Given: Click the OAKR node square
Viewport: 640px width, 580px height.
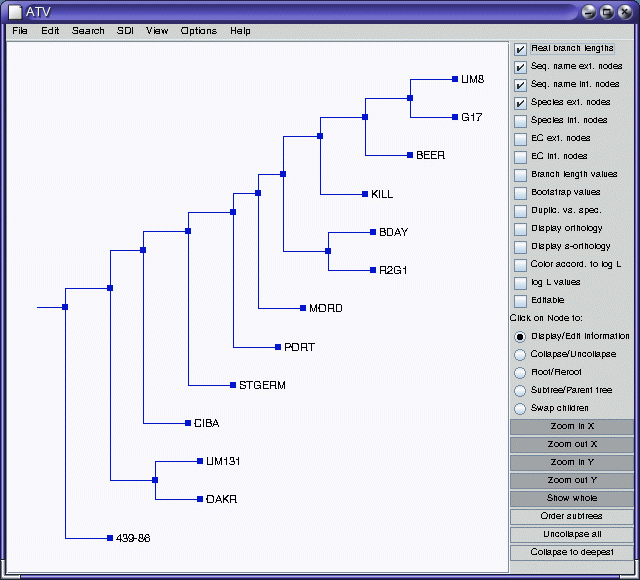Looking at the screenshot, I should 198,498.
